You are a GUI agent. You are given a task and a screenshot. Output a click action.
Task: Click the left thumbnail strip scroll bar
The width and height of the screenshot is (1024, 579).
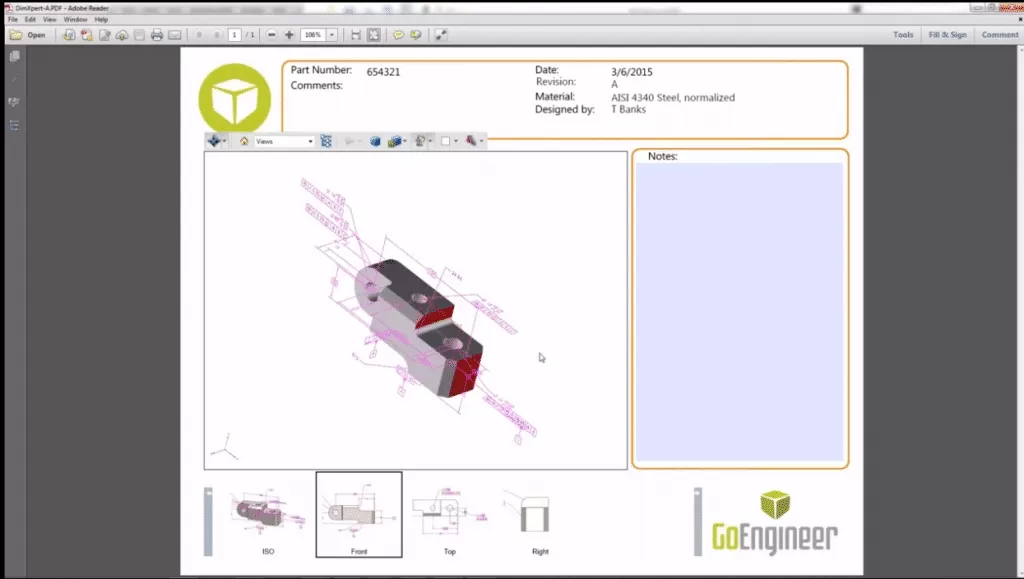208,522
